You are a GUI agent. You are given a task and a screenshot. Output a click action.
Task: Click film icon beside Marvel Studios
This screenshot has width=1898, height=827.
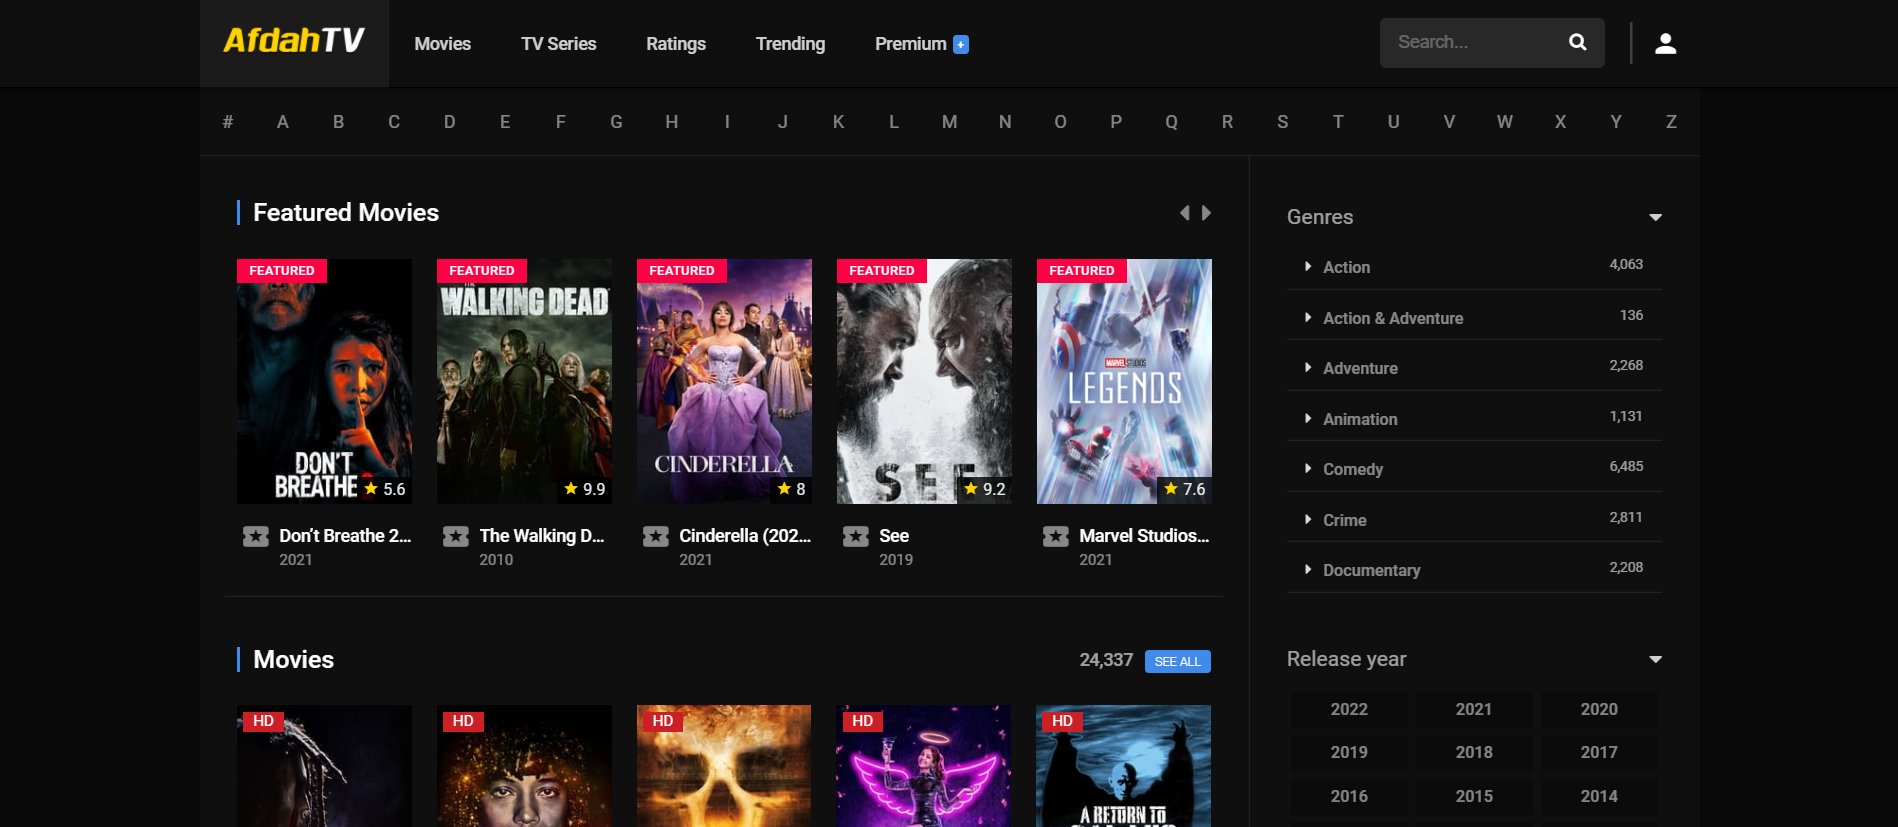[x=1056, y=537]
